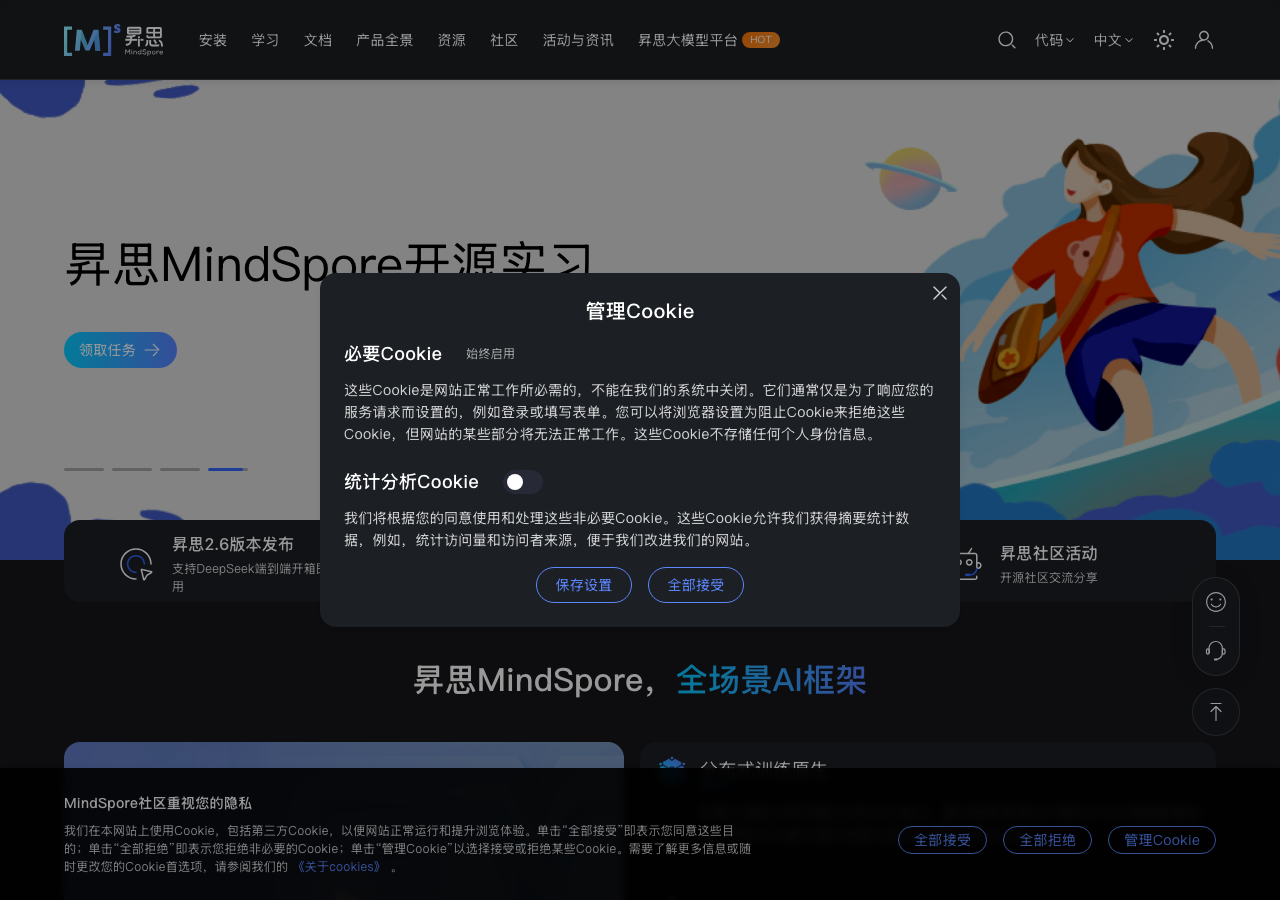
Task: Click 全部拒绝 in the bottom banner
Action: [x=1047, y=840]
